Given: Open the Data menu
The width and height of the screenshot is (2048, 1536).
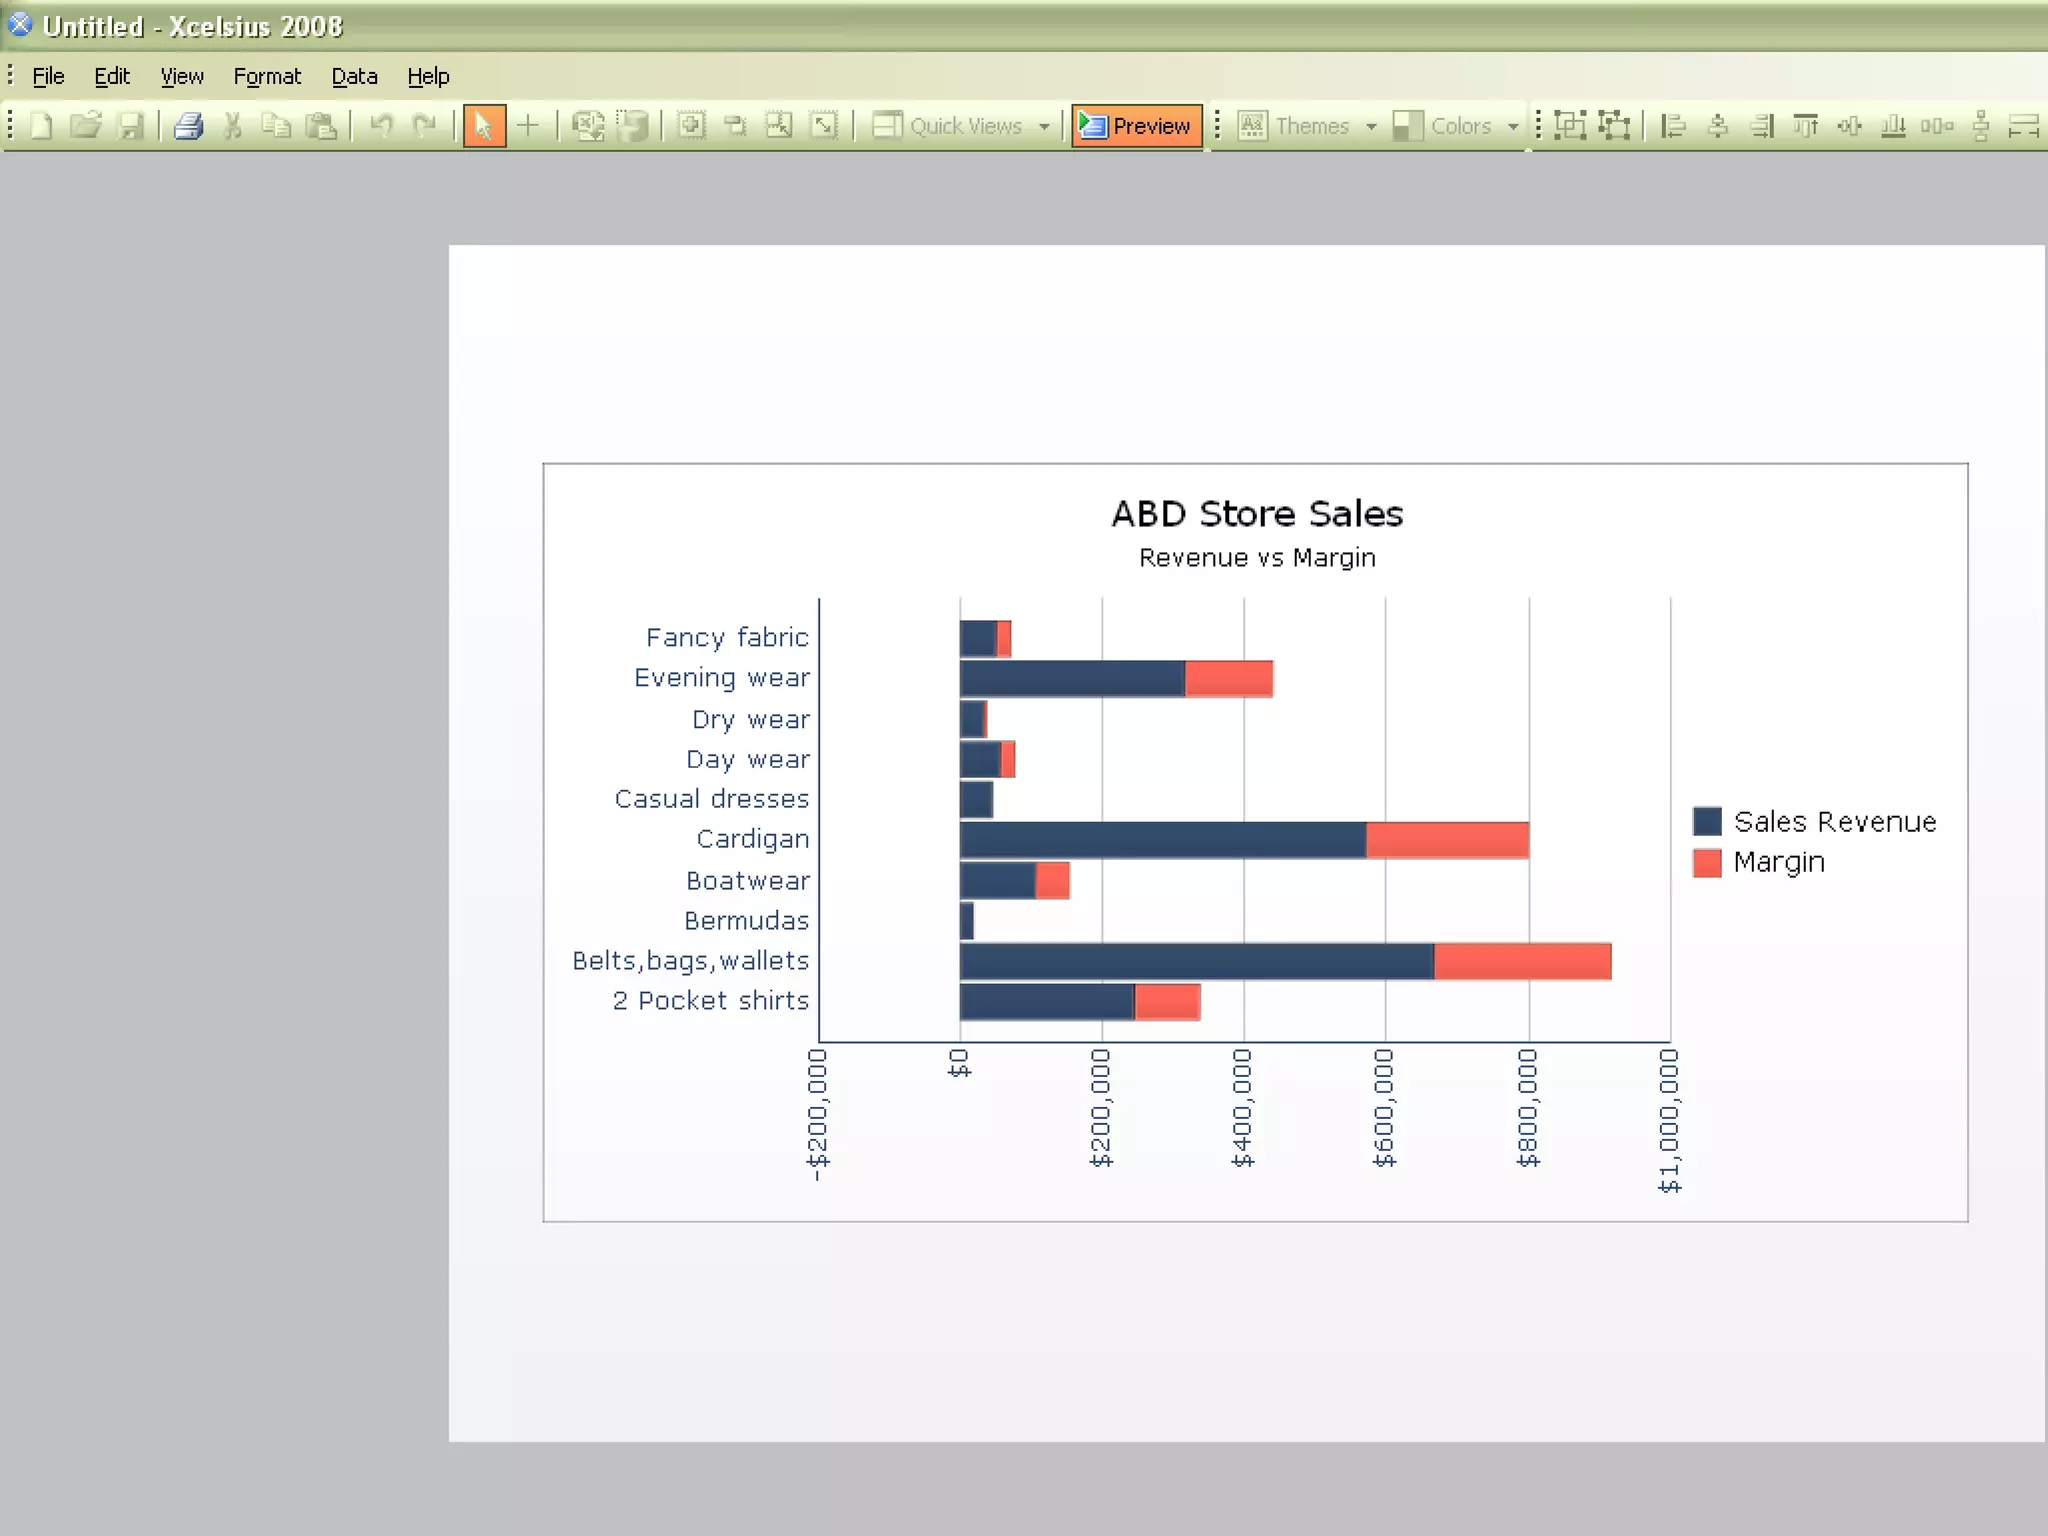Looking at the screenshot, I should pos(354,76).
